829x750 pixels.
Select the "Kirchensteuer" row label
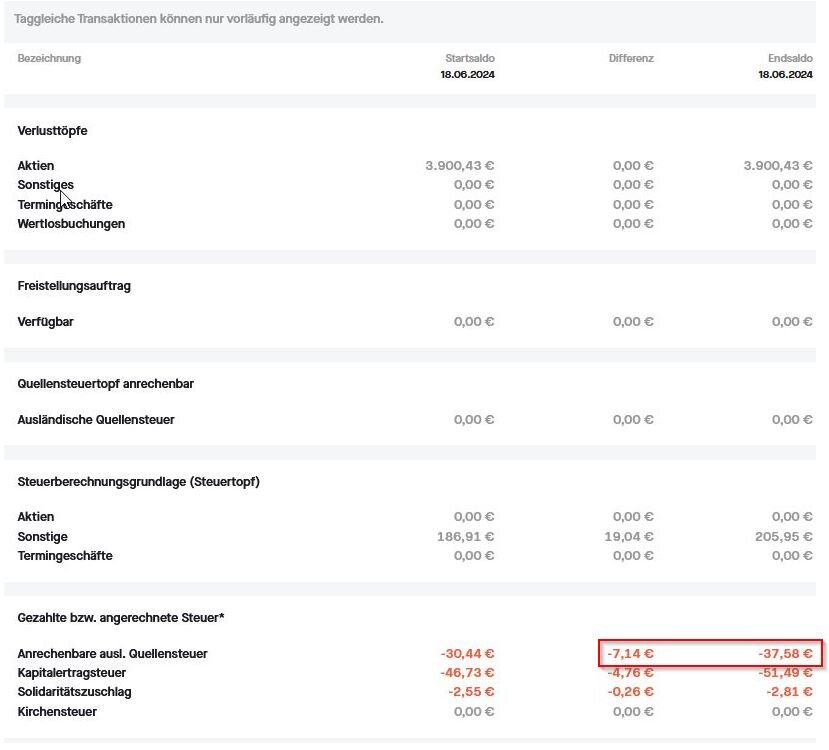coord(57,712)
